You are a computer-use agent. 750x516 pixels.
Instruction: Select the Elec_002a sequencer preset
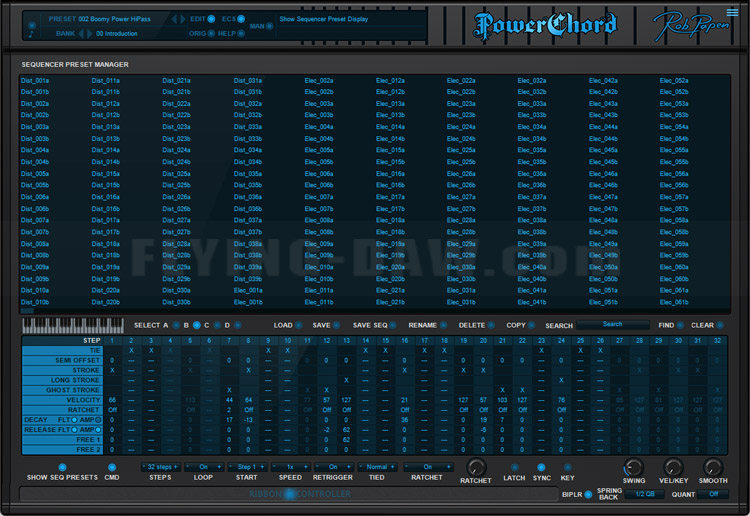point(319,80)
